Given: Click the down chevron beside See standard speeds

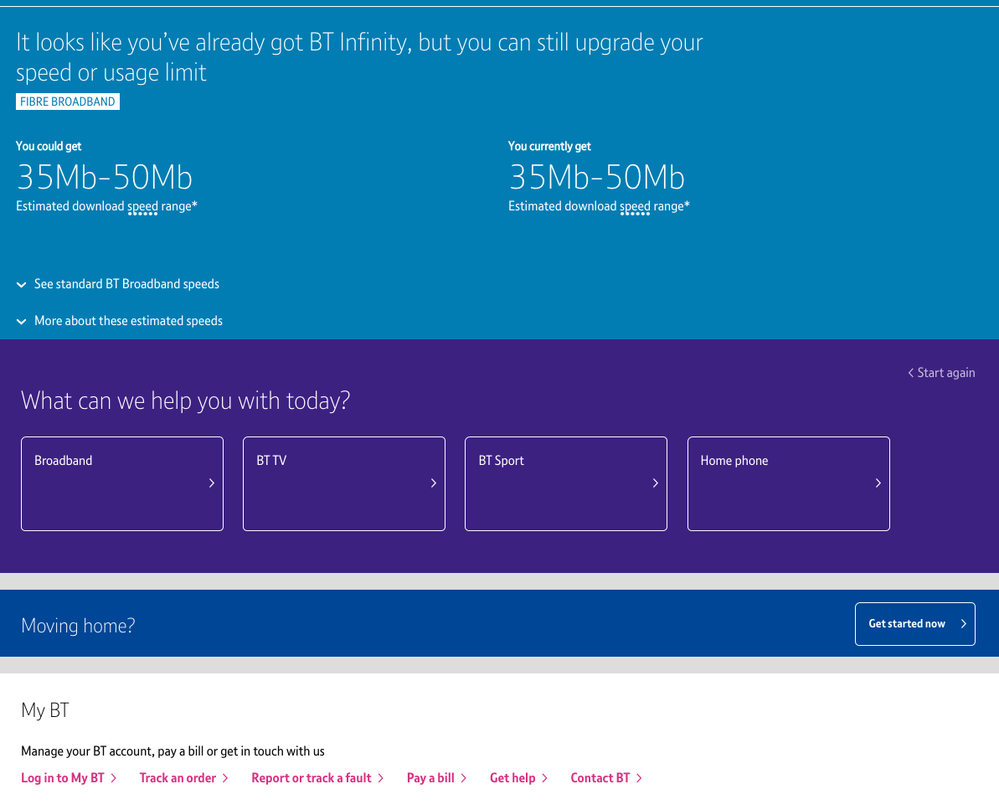Looking at the screenshot, I should pyautogui.click(x=21, y=285).
